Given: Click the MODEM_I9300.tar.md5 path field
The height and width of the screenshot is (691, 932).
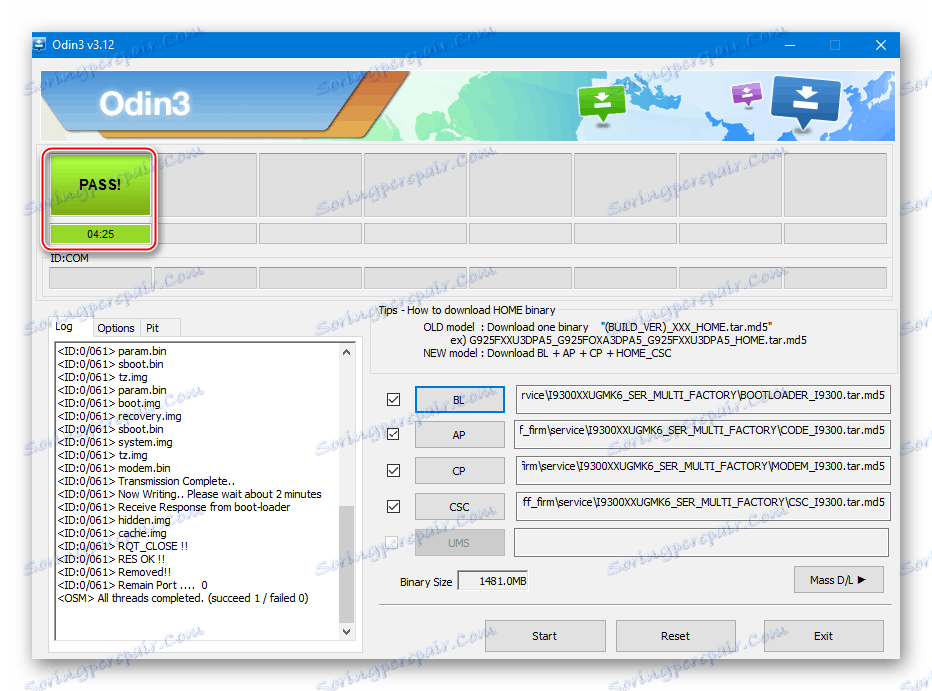Looking at the screenshot, I should click(x=703, y=471).
